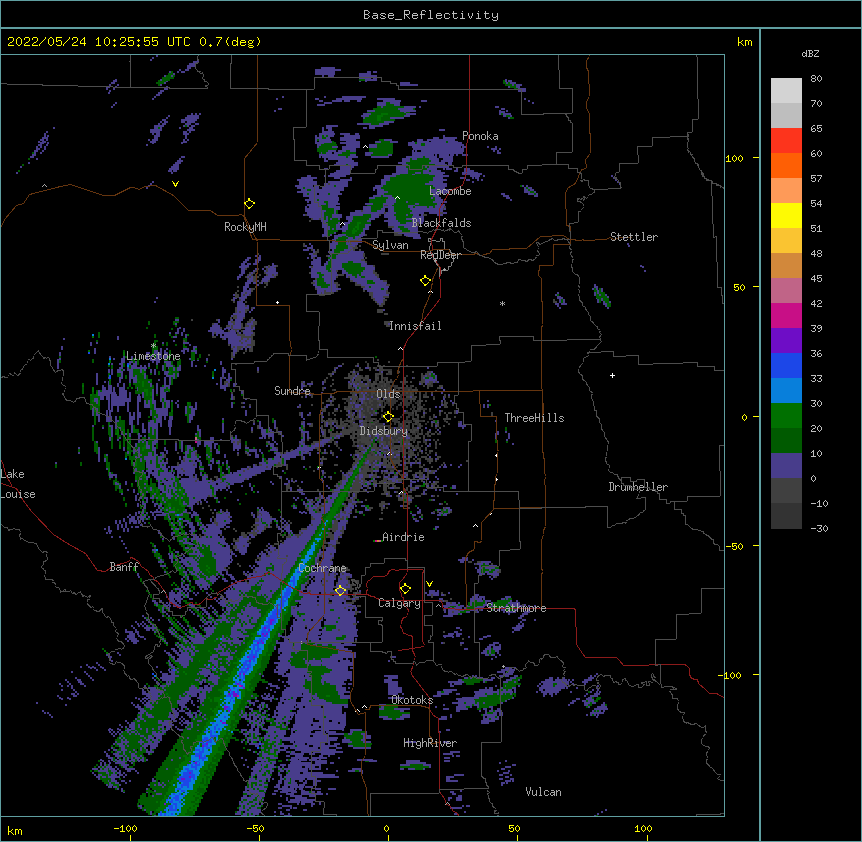Click the Lacombe town label

(x=450, y=191)
